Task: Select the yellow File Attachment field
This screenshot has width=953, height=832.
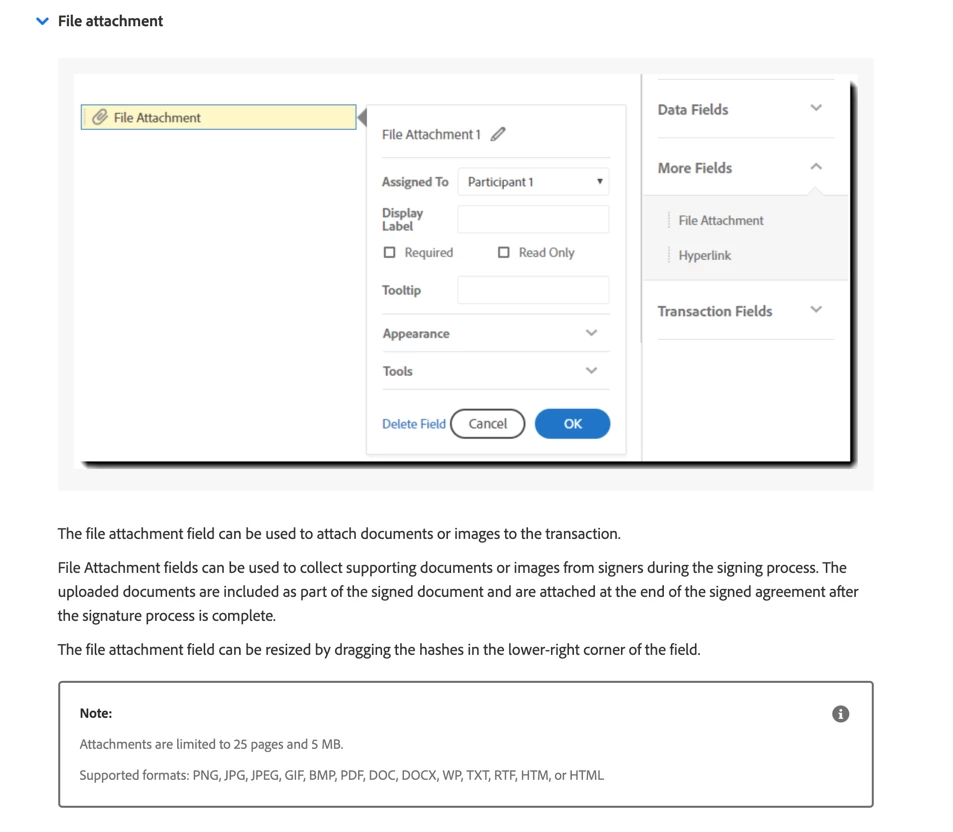Action: pyautogui.click(x=219, y=117)
